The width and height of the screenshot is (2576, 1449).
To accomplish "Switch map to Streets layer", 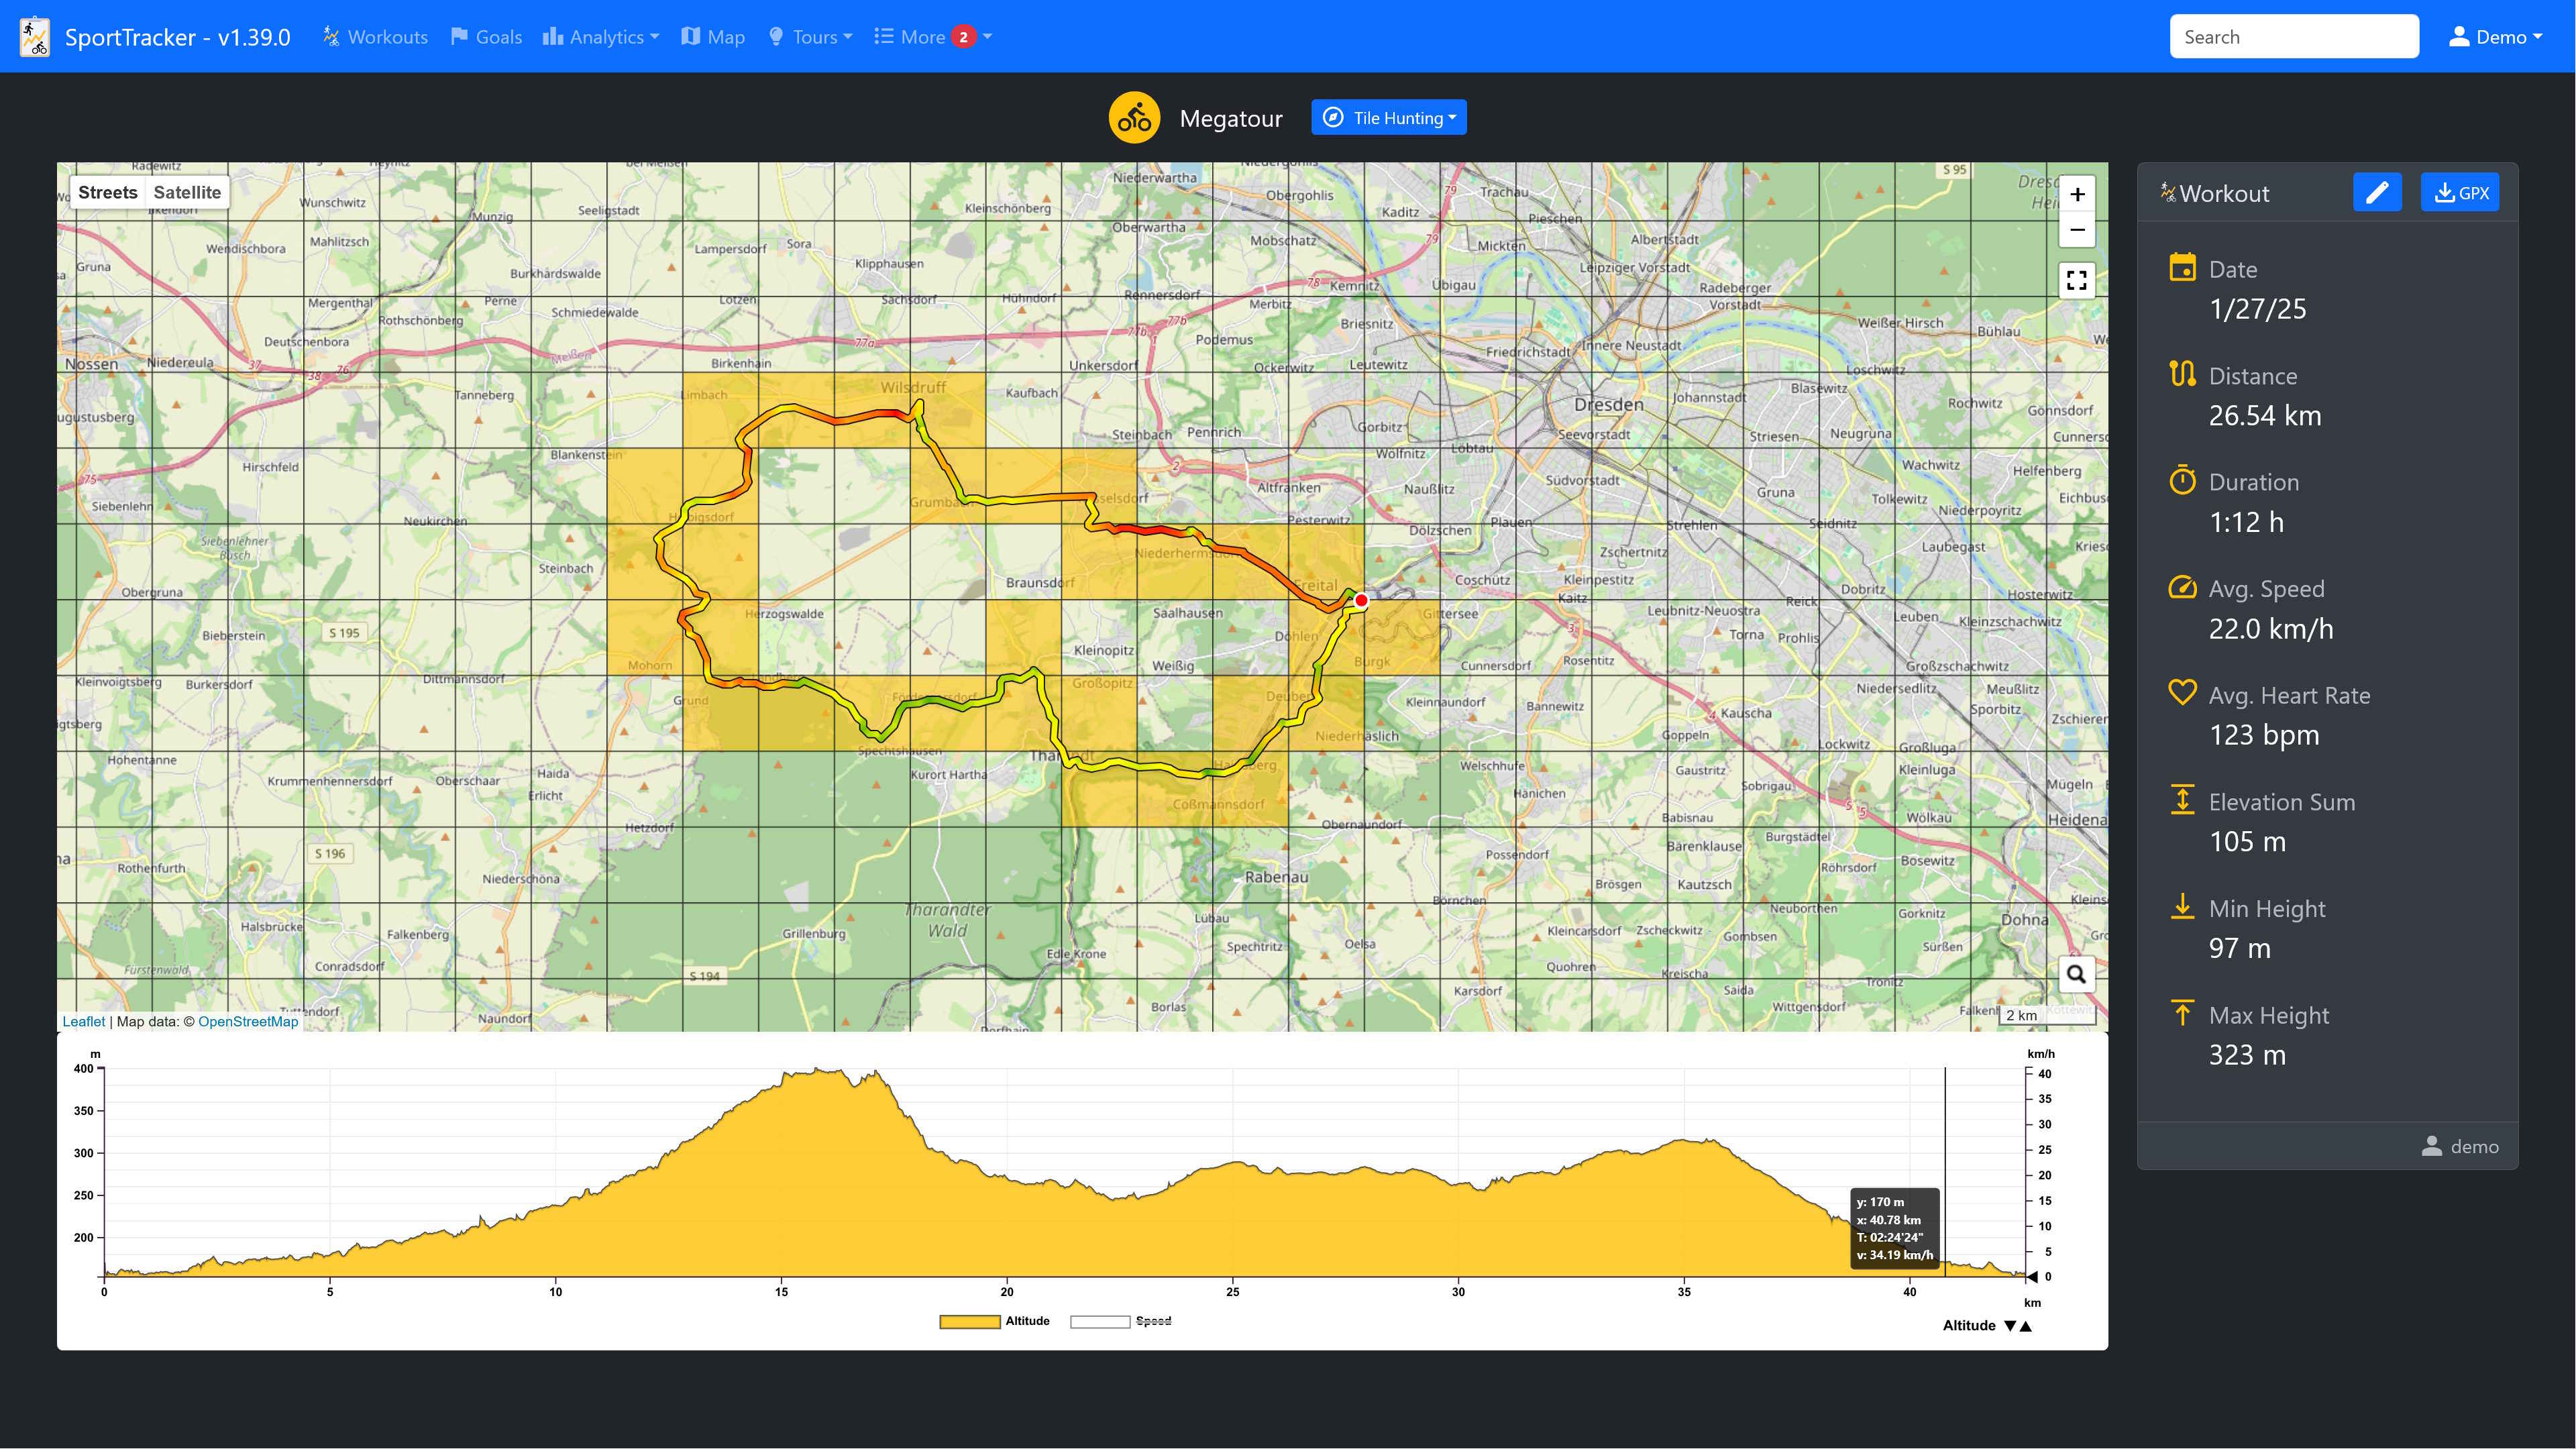I will (108, 192).
